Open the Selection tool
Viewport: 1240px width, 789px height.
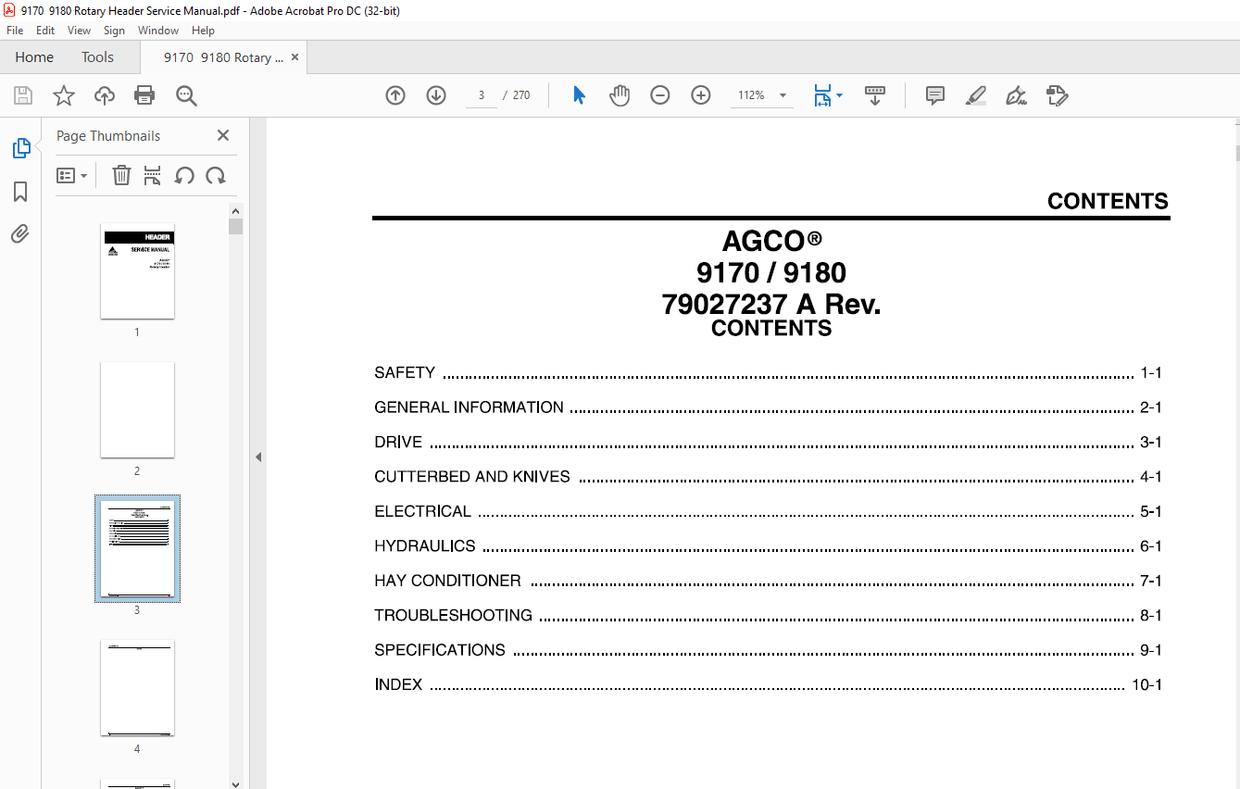578,94
